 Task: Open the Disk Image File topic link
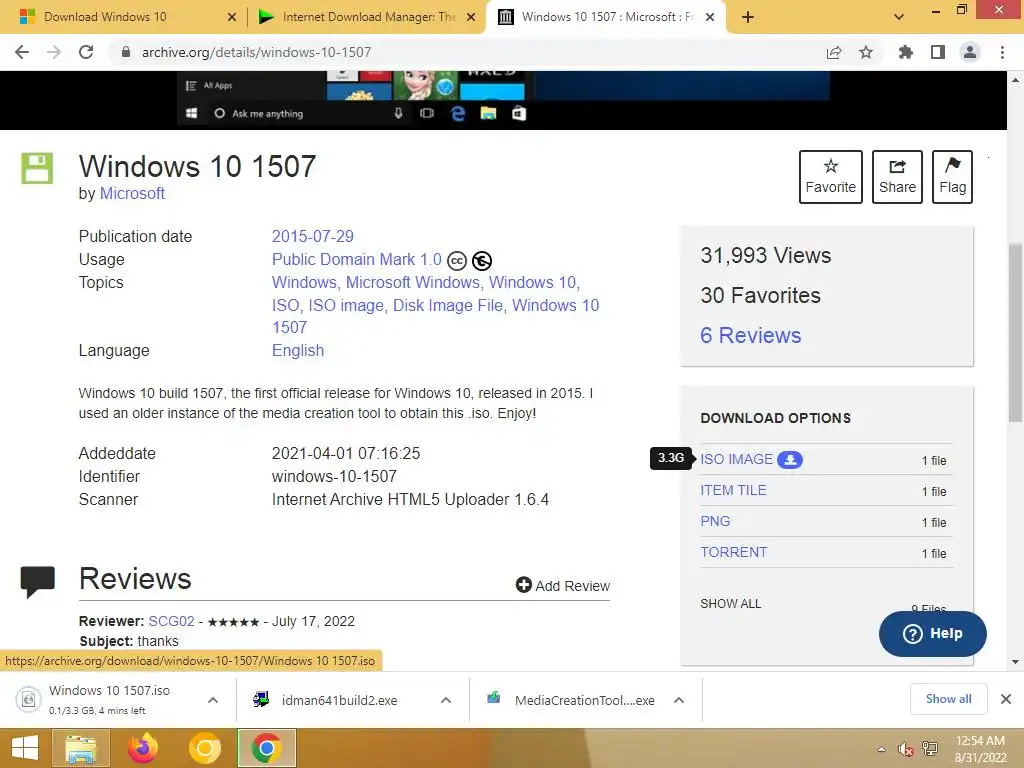pyautogui.click(x=449, y=306)
